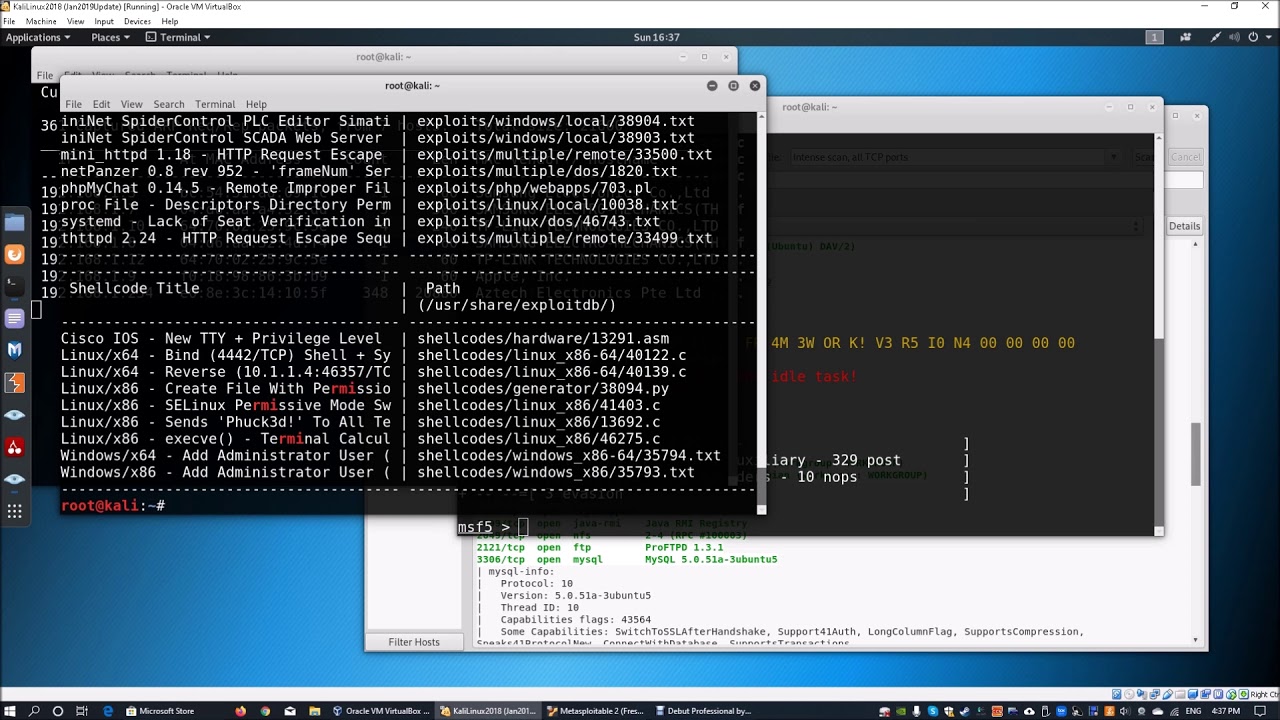Click ENG language indicator on taskbar
Screen dimensions: 1280x720
[x=1193, y=711]
